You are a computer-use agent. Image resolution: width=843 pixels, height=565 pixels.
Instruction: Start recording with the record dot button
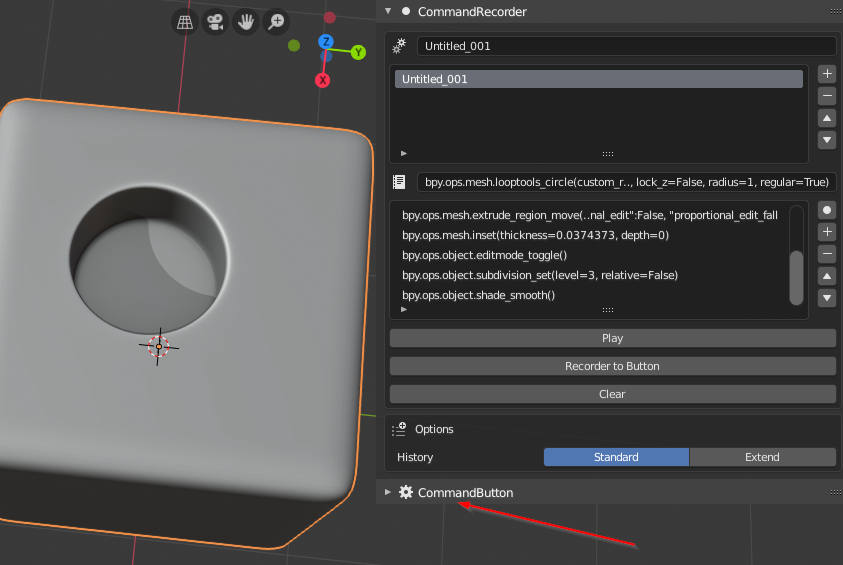pos(827,210)
